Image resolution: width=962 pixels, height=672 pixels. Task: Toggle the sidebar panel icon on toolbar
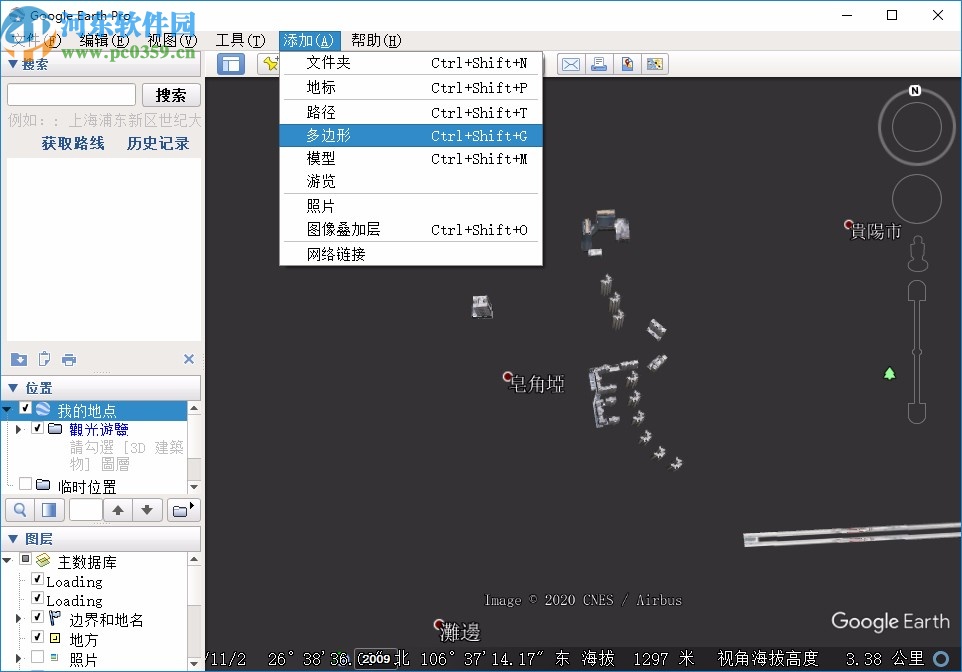[232, 64]
